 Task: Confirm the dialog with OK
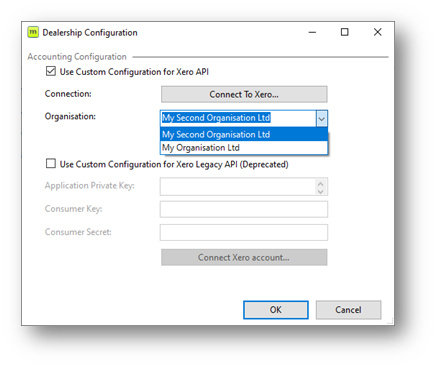tap(276, 310)
